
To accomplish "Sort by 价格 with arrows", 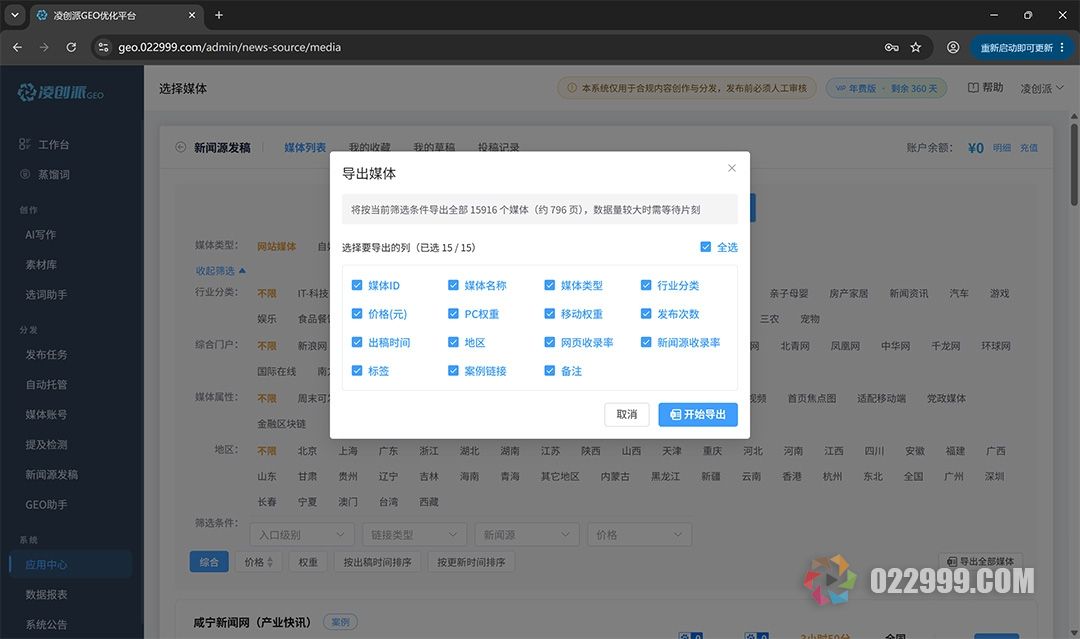I will tap(259, 562).
